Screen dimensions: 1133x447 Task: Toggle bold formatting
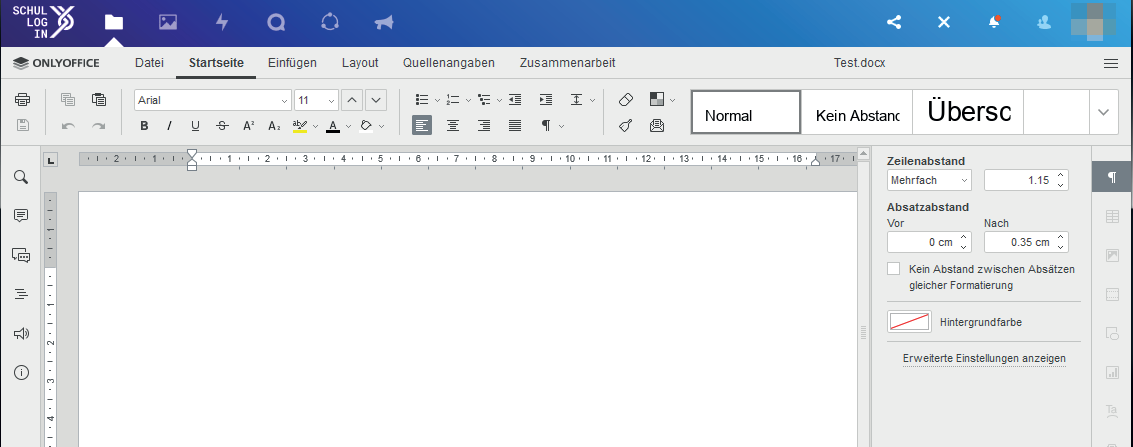pos(145,126)
